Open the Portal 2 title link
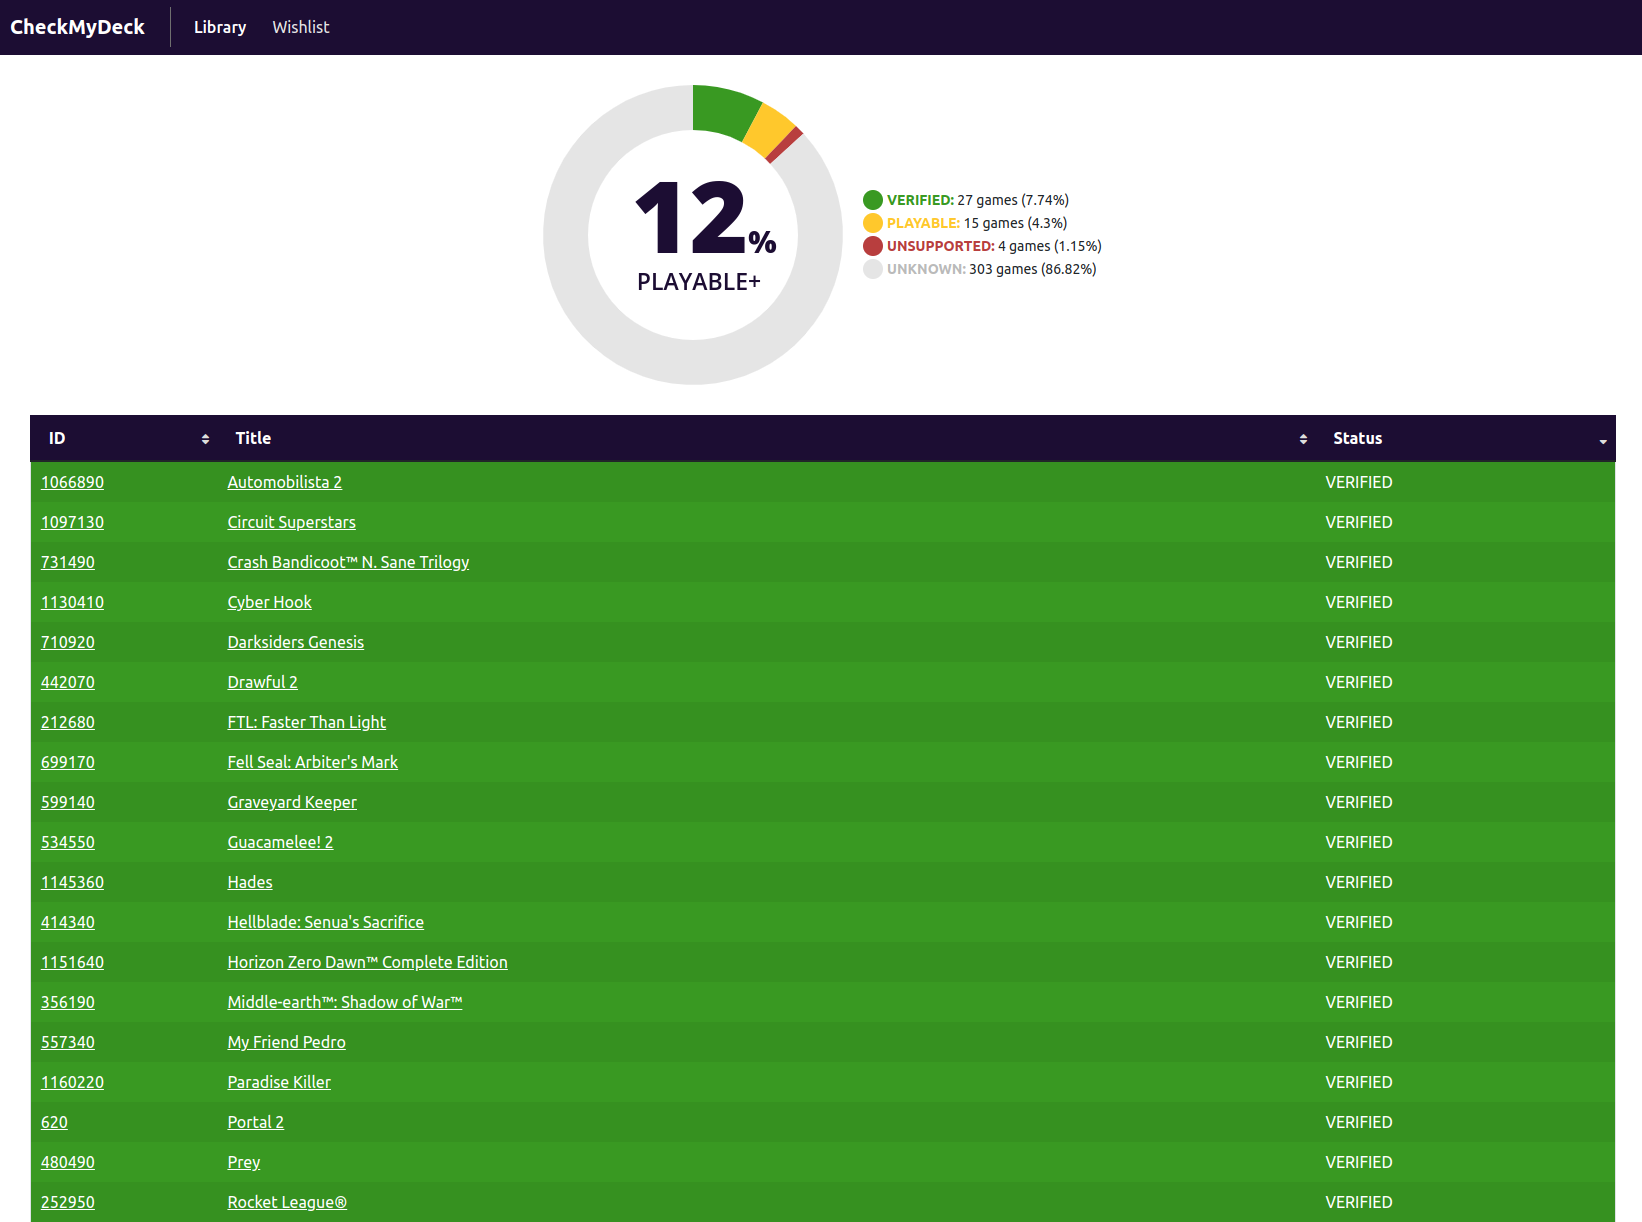This screenshot has width=1642, height=1222. pyautogui.click(x=256, y=1122)
